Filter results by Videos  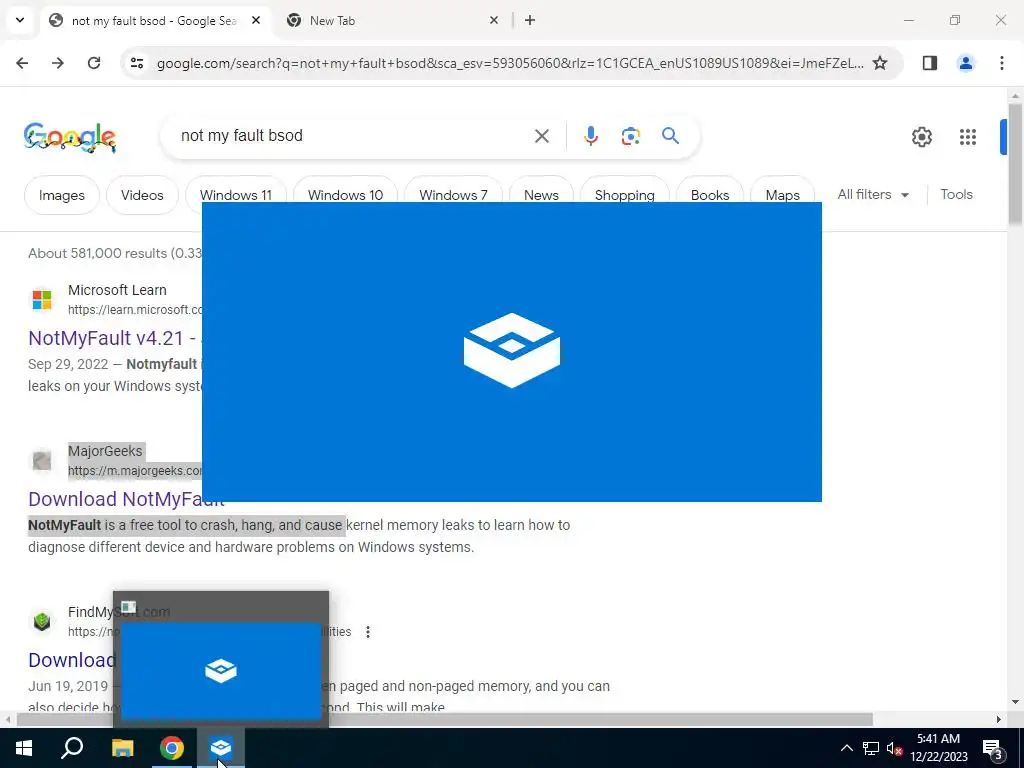pos(142,195)
